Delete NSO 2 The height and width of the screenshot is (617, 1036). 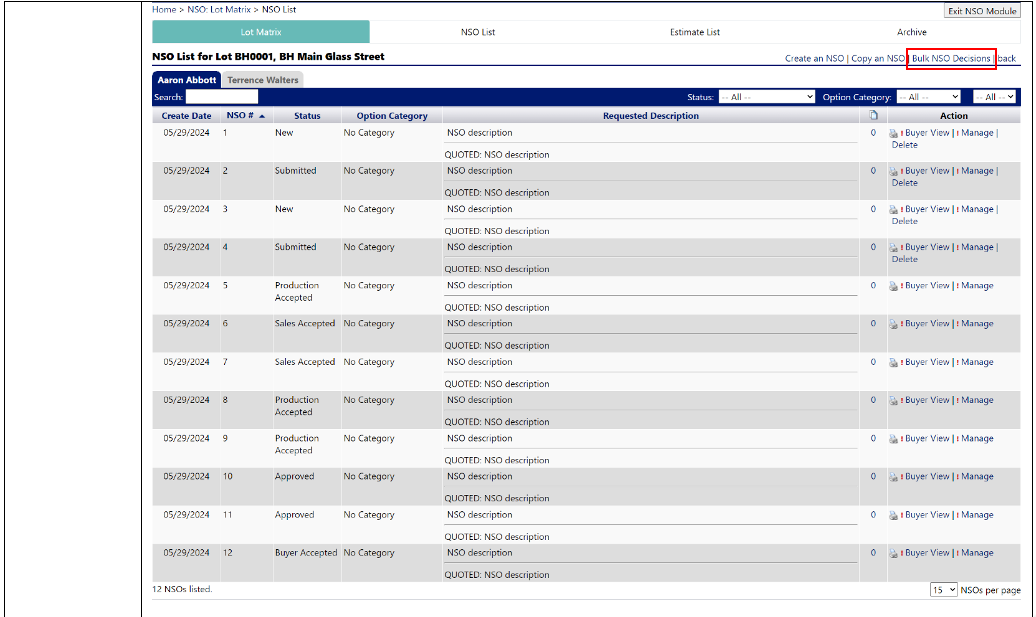click(905, 183)
